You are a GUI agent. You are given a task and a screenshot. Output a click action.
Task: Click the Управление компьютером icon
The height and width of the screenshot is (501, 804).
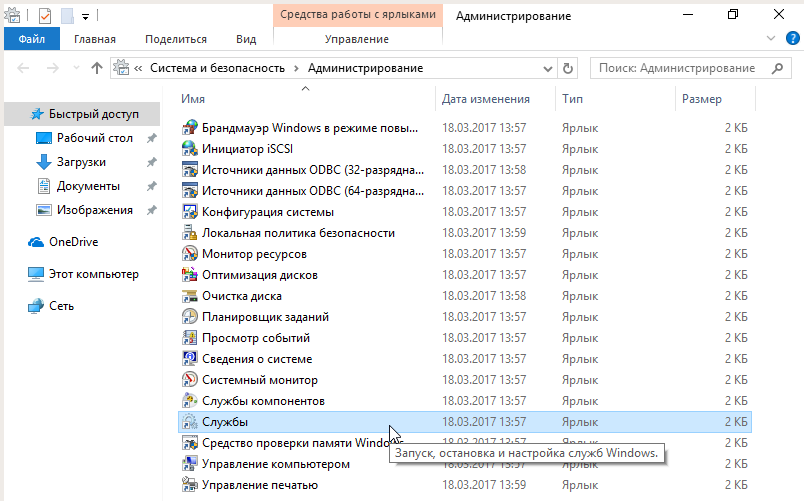click(190, 464)
